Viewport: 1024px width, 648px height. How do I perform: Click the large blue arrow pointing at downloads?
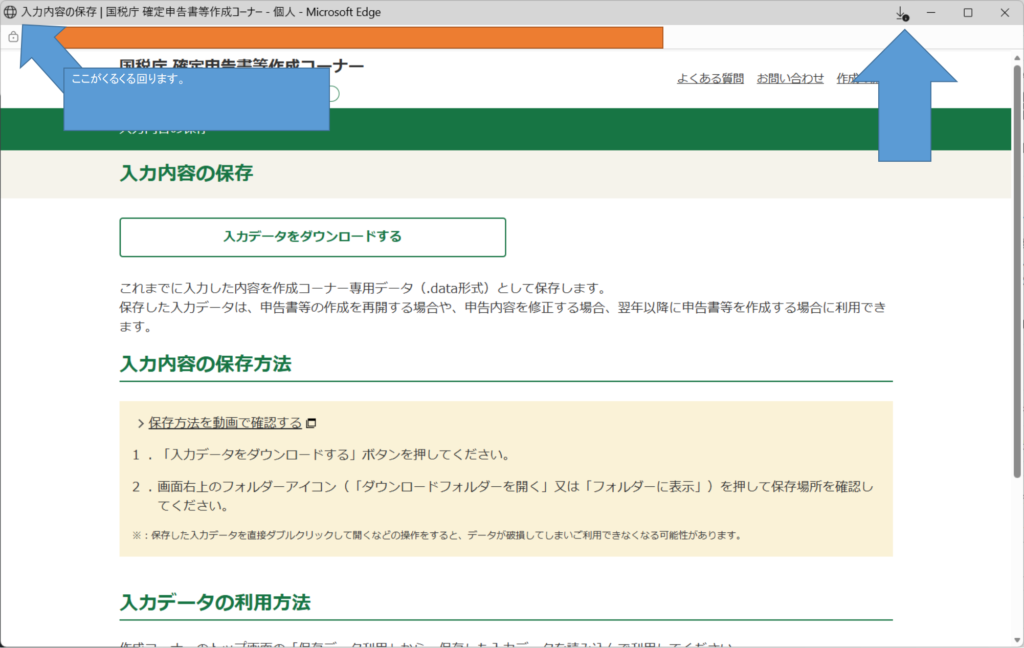pos(905,98)
